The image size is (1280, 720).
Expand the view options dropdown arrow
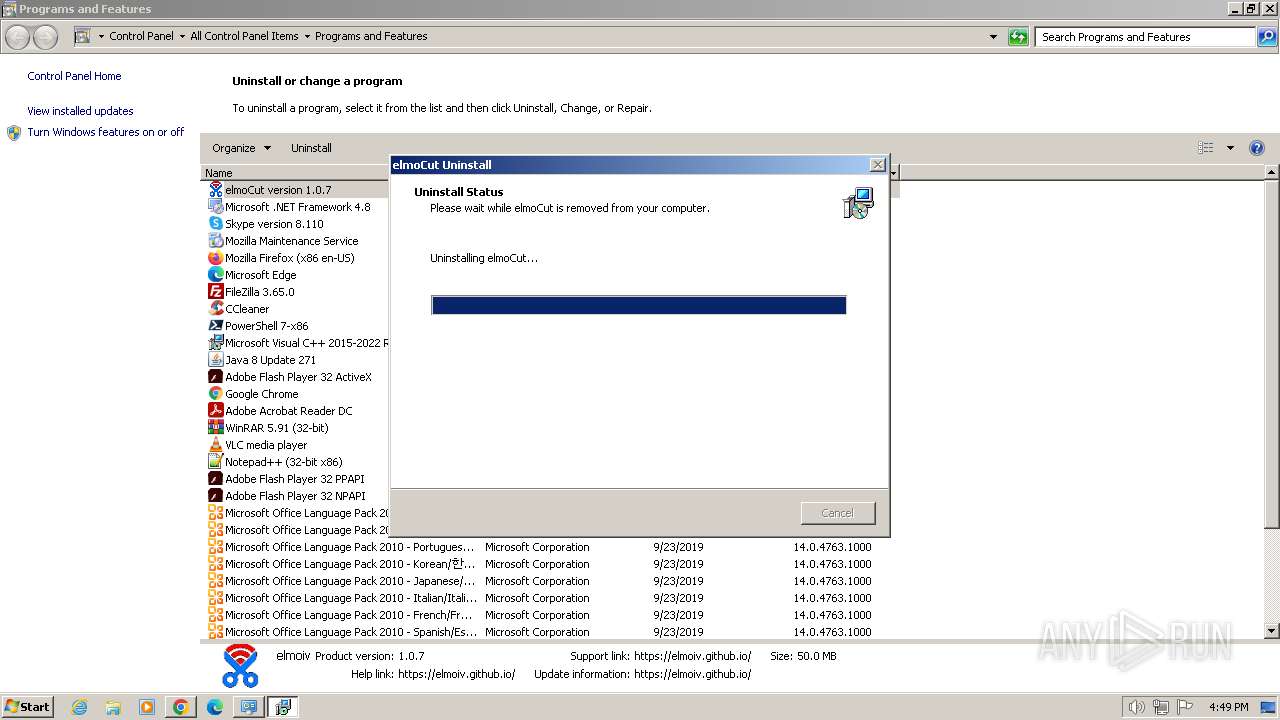(x=1230, y=148)
